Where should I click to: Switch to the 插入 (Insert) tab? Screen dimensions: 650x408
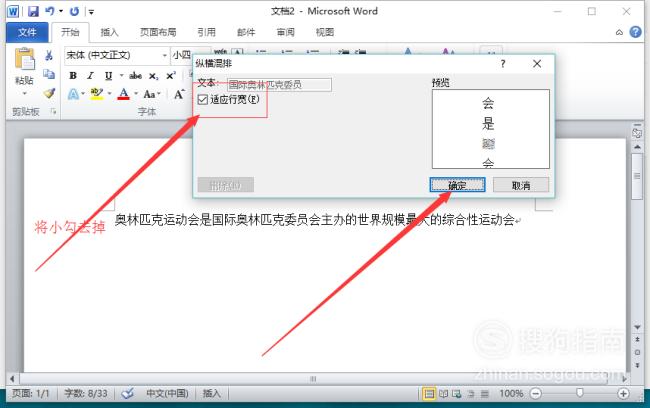tap(109, 32)
